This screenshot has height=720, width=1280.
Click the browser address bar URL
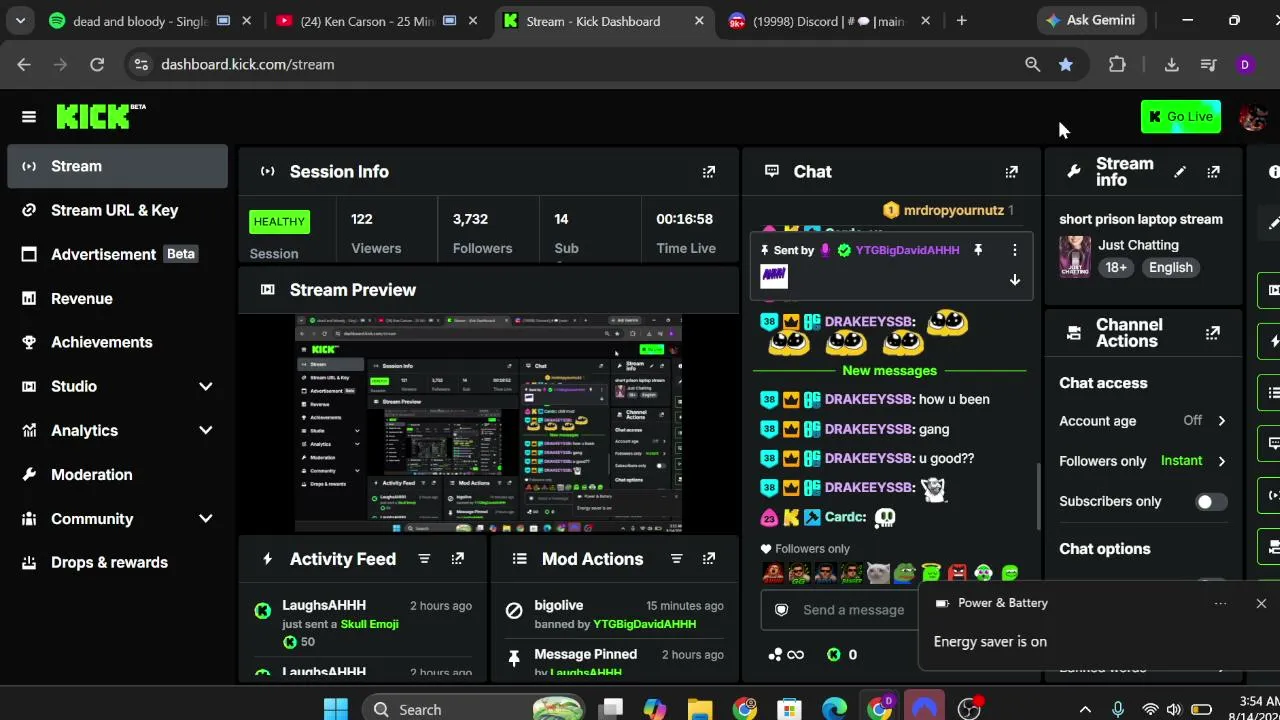248,64
